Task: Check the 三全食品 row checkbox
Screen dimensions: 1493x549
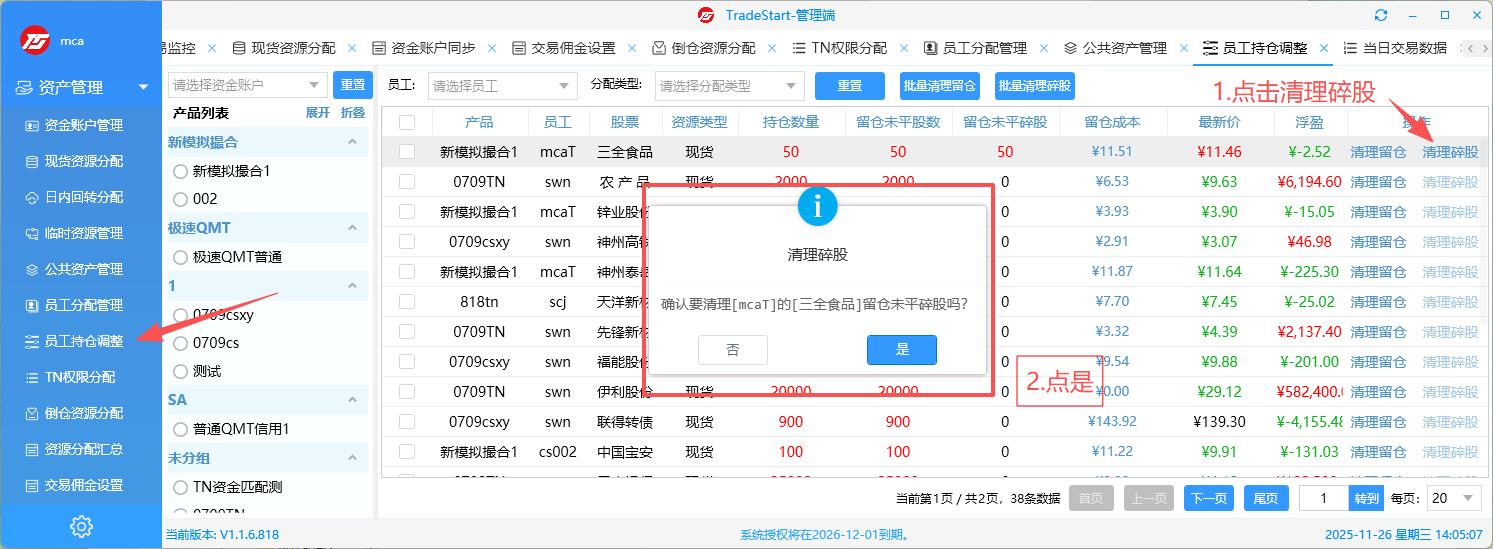Action: tap(407, 152)
